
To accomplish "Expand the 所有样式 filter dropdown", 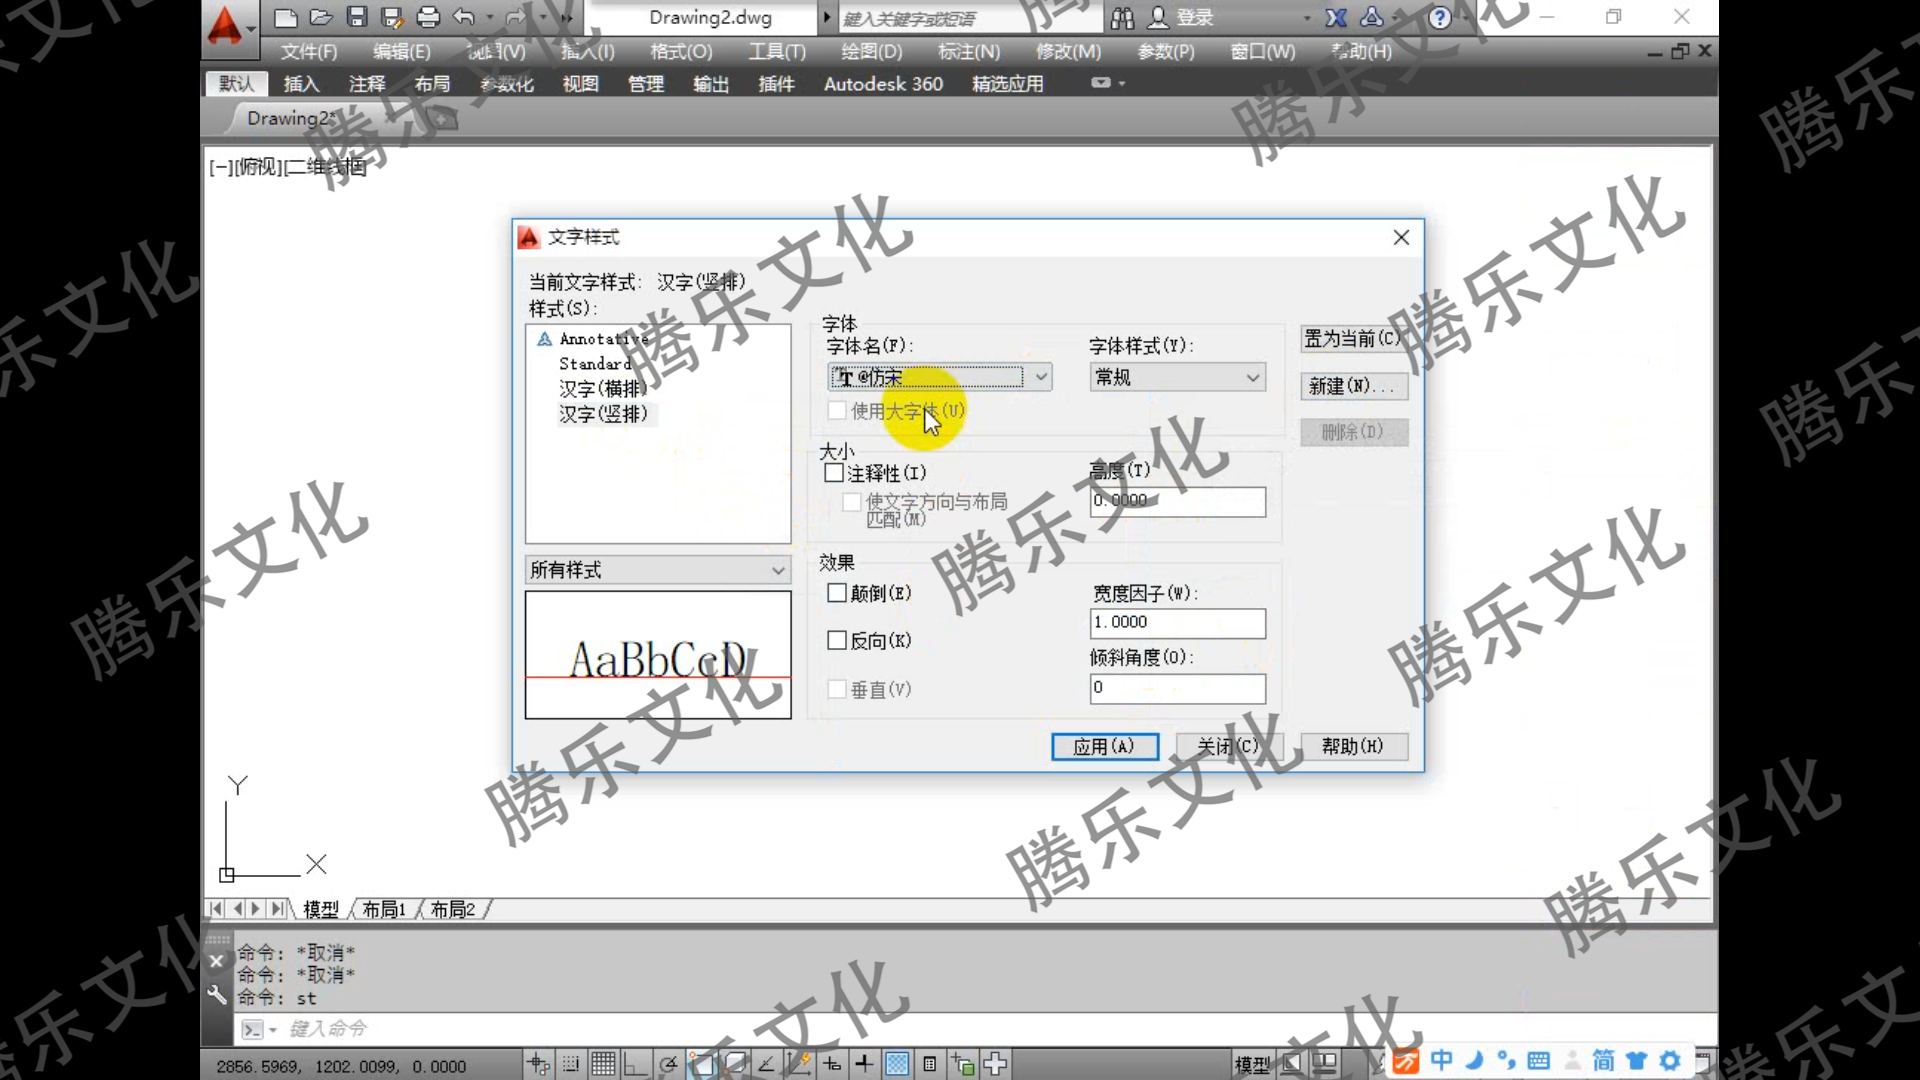I will pyautogui.click(x=778, y=569).
